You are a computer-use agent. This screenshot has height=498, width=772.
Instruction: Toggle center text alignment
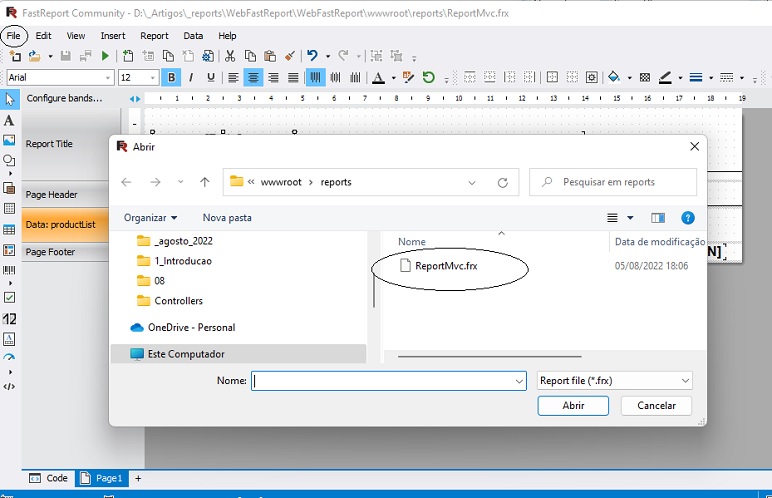[253, 77]
